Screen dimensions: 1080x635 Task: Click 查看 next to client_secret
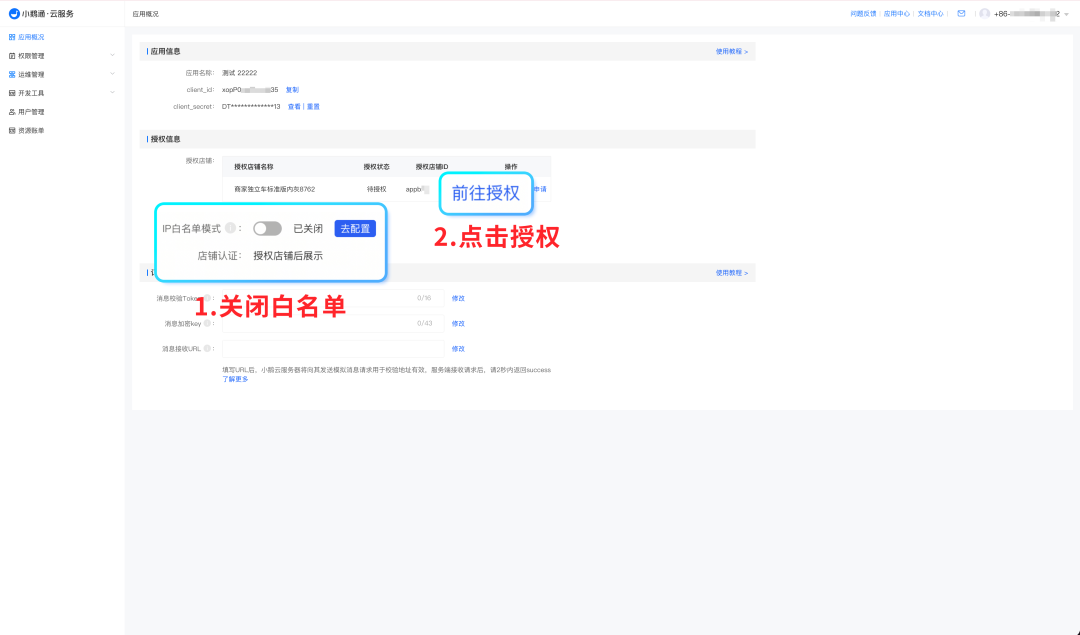coord(294,107)
